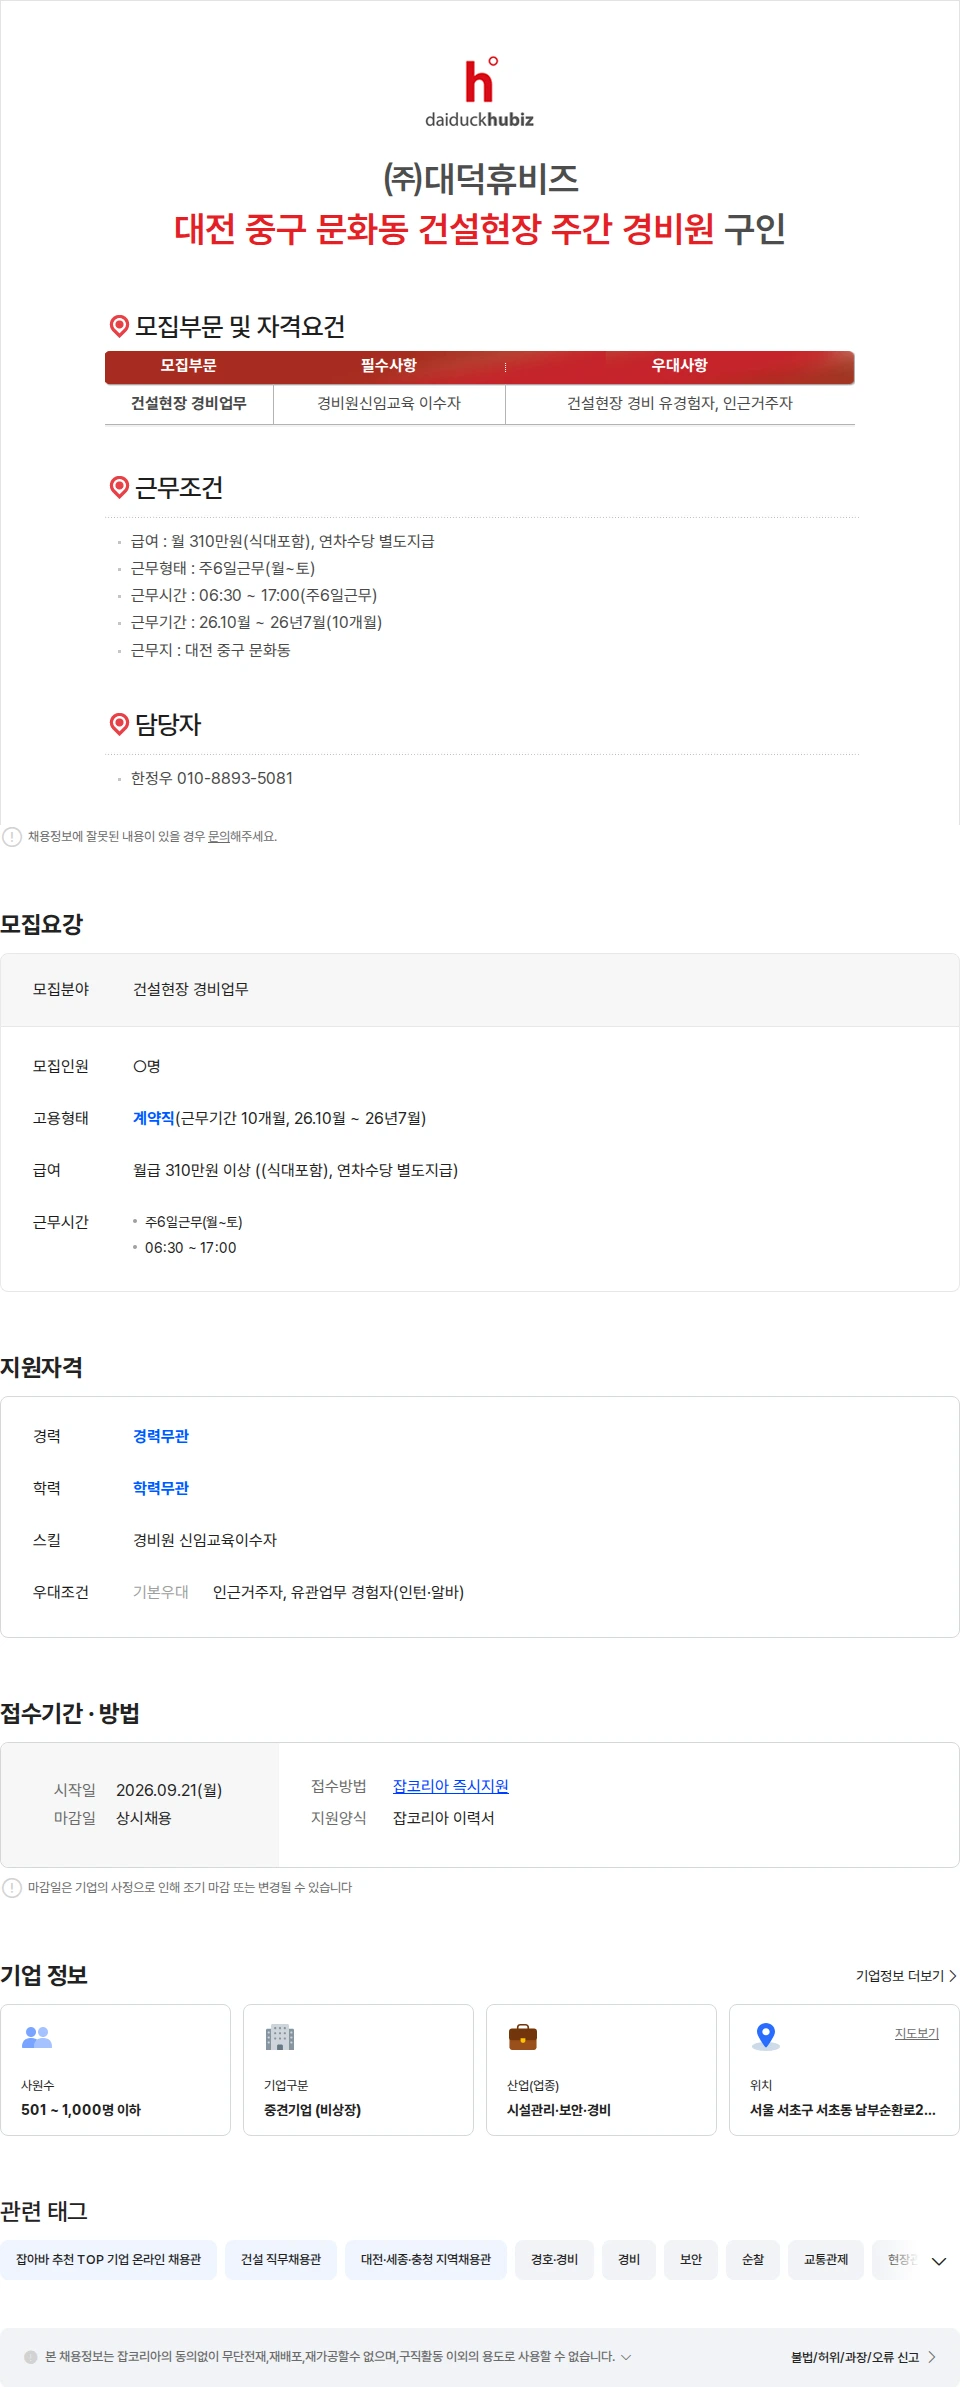Click the arrow after 불법/허위/과장/오류 신고
The width and height of the screenshot is (960, 2387).
(932, 2357)
